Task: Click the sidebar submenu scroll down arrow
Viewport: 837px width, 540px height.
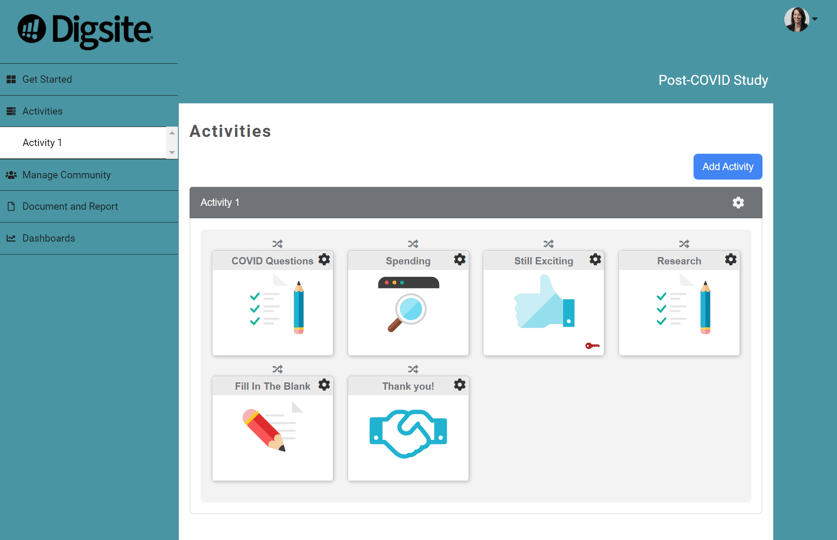Action: click(172, 153)
